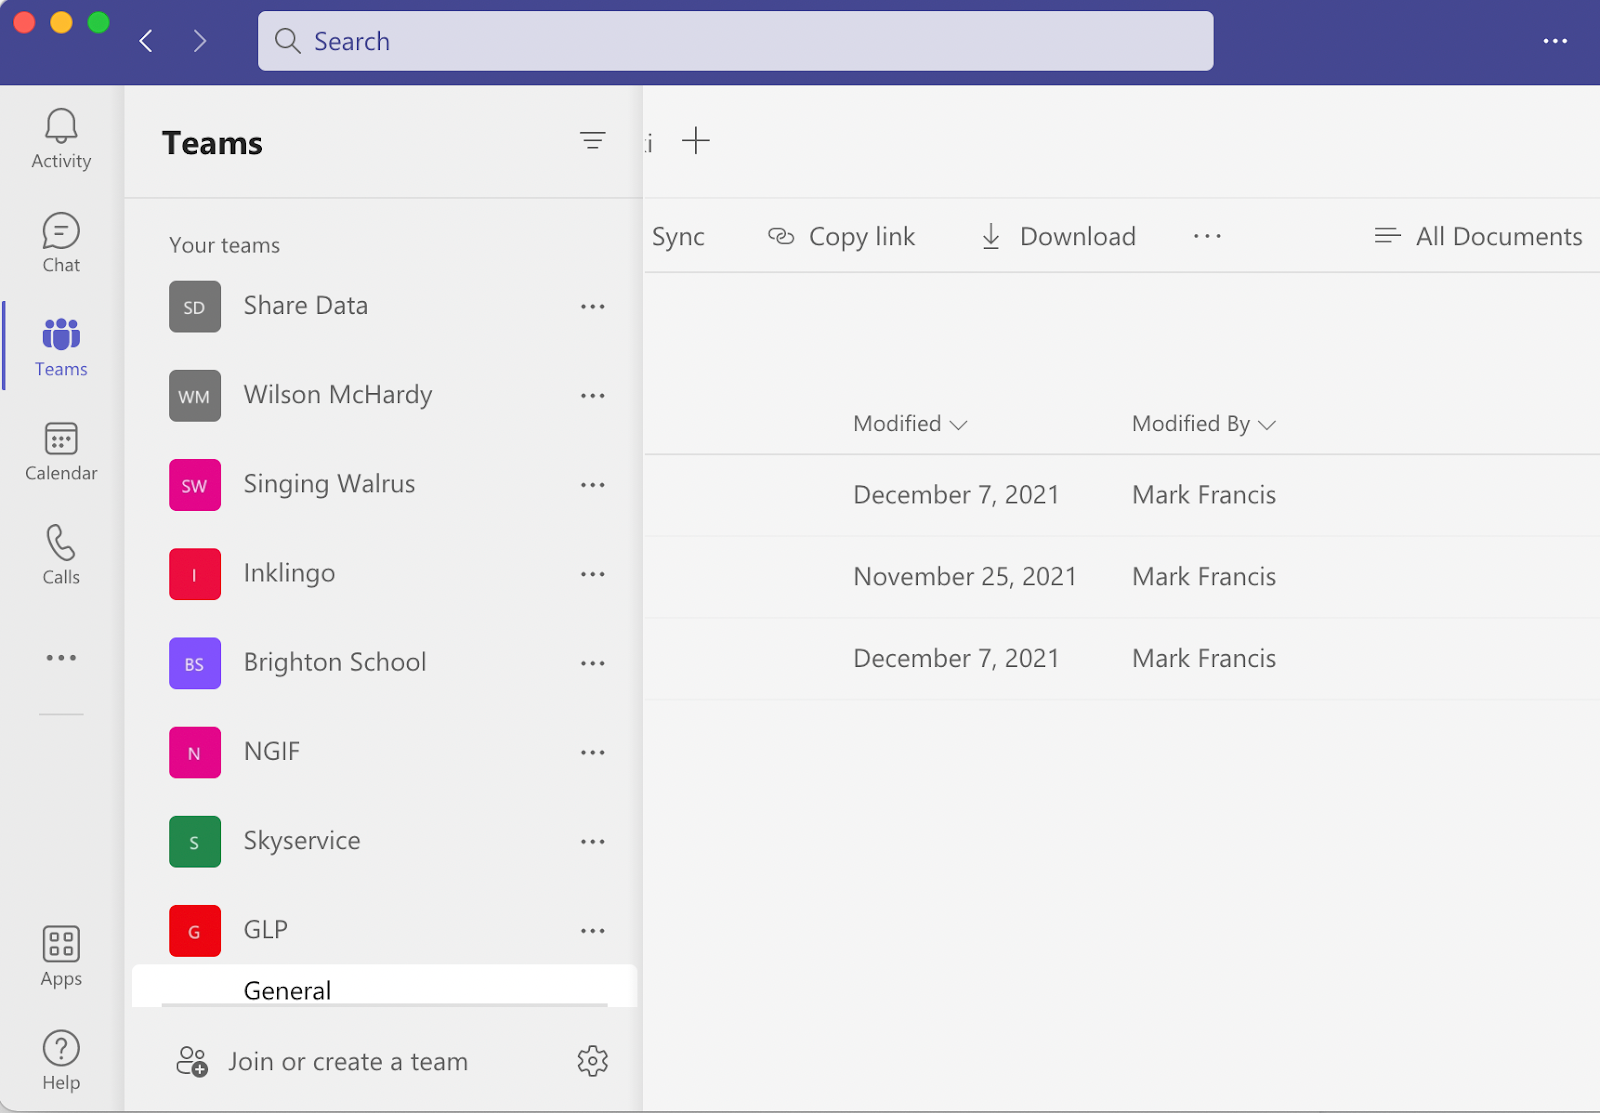The image size is (1600, 1113).
Task: Open the Brighton School team avatar
Action: coord(195,664)
